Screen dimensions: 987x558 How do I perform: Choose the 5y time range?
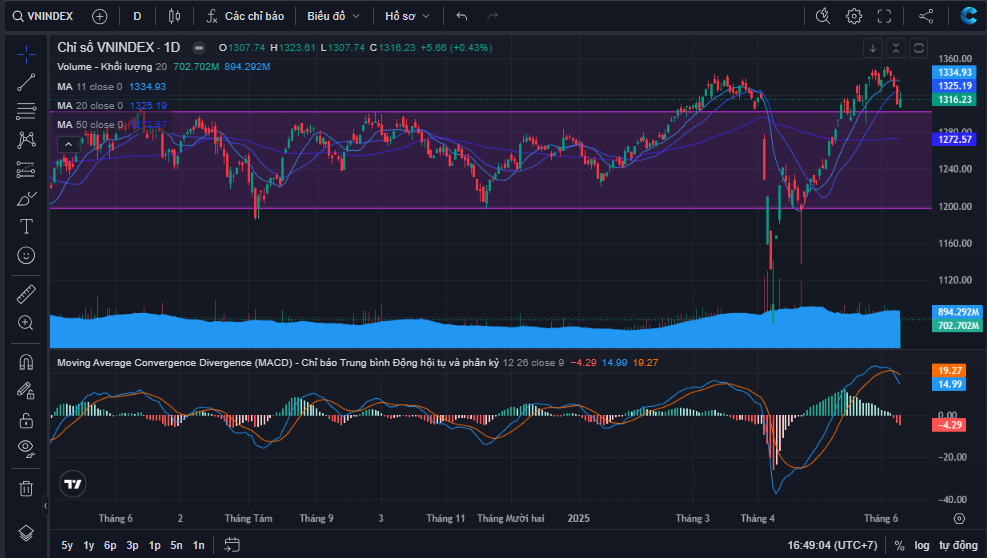[x=67, y=545]
